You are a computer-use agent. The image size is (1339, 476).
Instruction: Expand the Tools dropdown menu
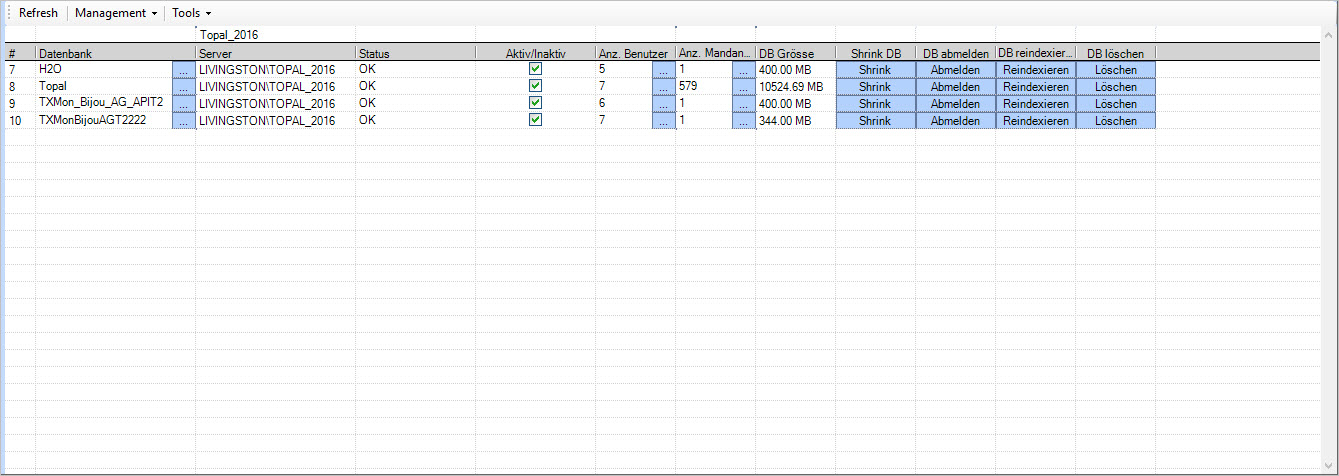pyautogui.click(x=191, y=13)
